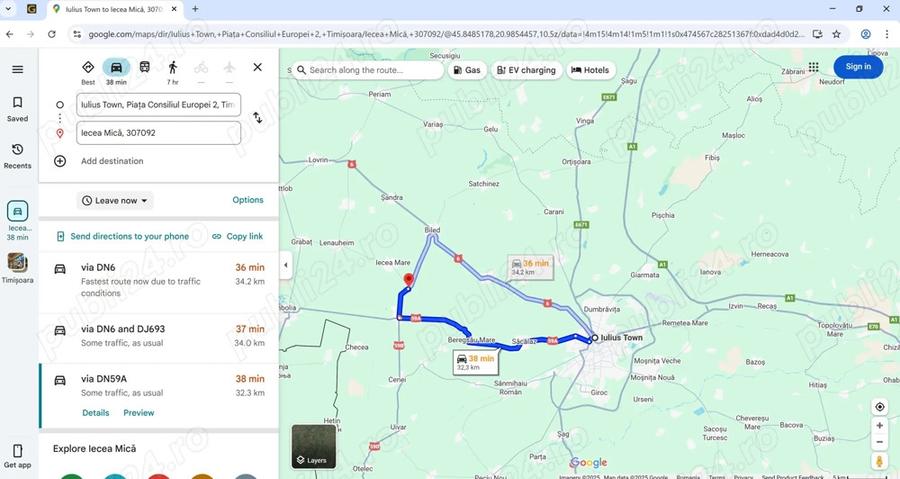Collapse the side panel with the arrow
The image size is (900, 479).
pyautogui.click(x=285, y=265)
